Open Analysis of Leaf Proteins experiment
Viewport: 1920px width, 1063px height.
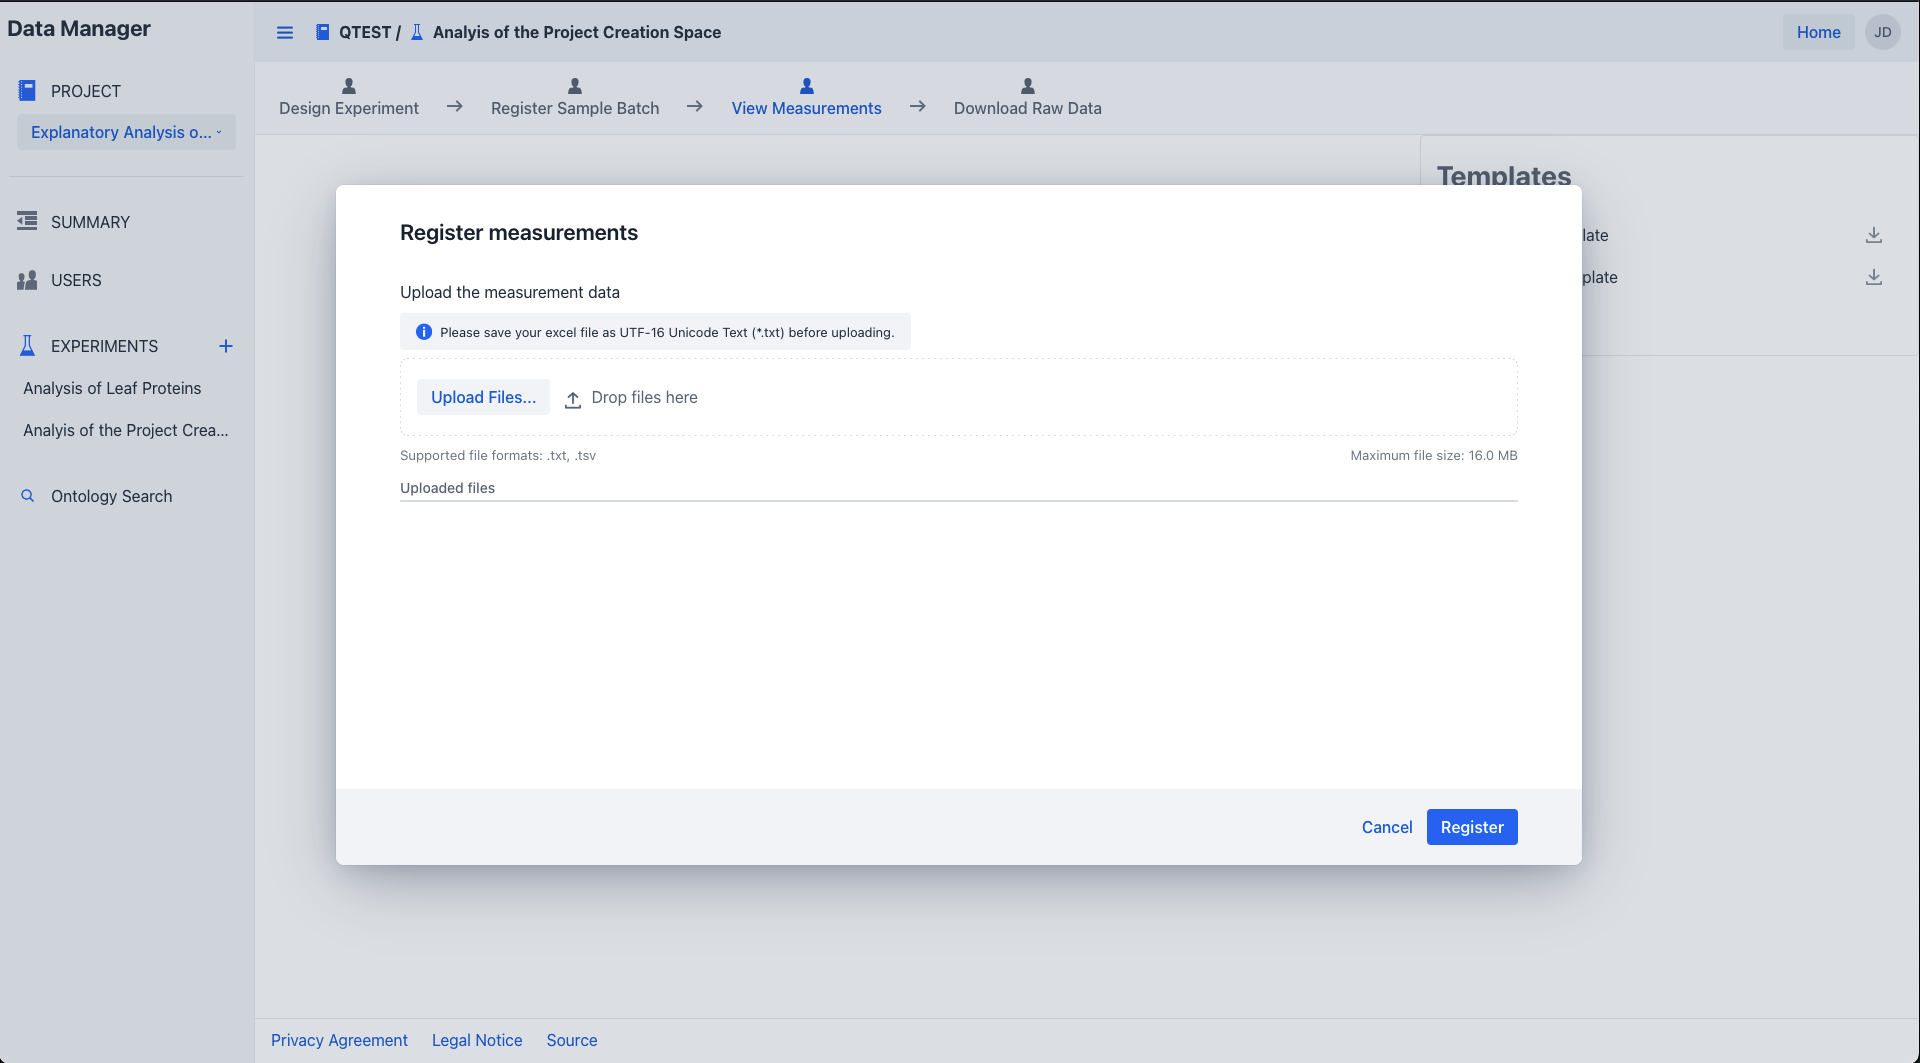coord(112,388)
